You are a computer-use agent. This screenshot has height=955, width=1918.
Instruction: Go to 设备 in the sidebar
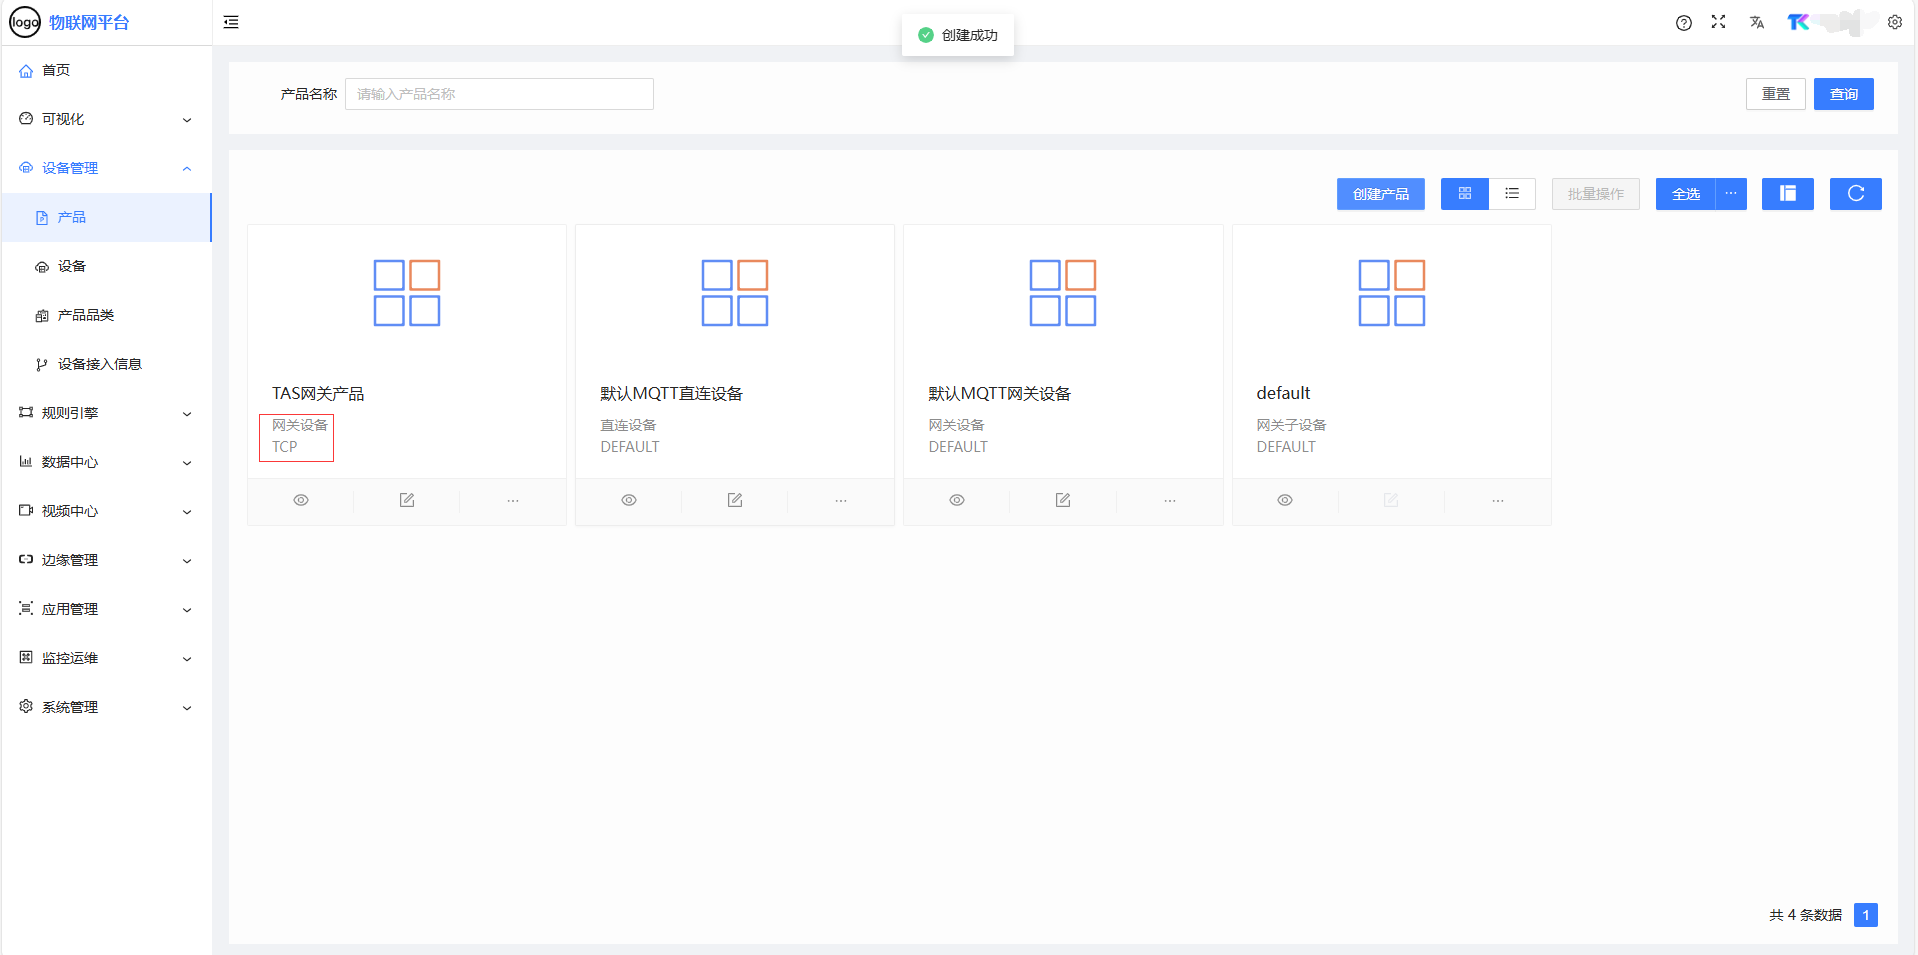(x=72, y=266)
